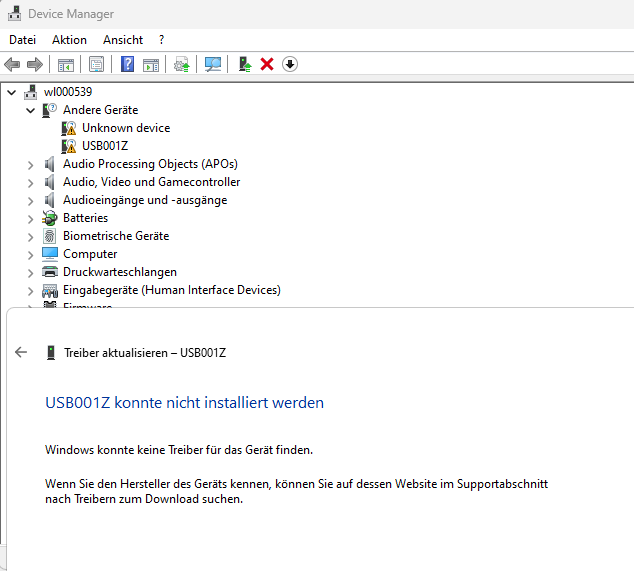Click the heading 'USB001Z konnte nicht installiert werden'
Viewport: 634px width, 571px height.
(x=184, y=403)
